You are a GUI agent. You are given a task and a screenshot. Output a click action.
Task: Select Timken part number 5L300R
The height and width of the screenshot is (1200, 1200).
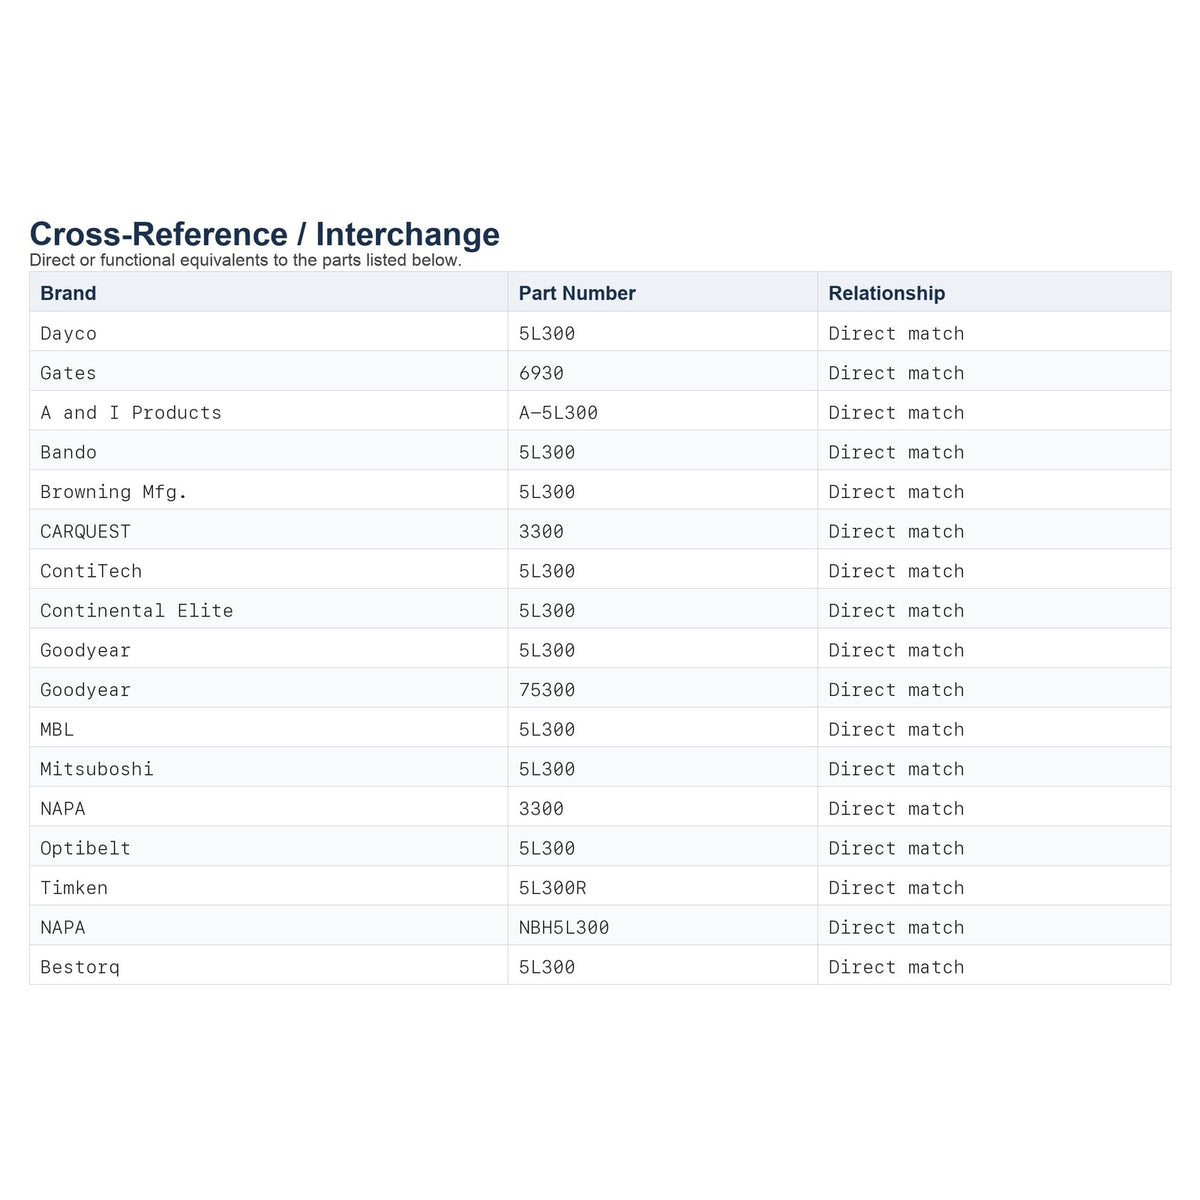pyautogui.click(x=663, y=886)
